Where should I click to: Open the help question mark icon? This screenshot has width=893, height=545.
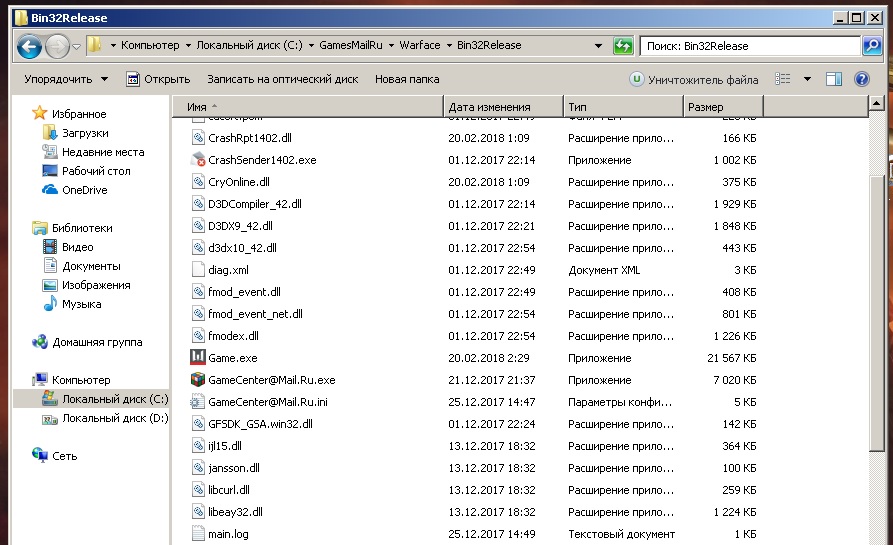tap(862, 79)
